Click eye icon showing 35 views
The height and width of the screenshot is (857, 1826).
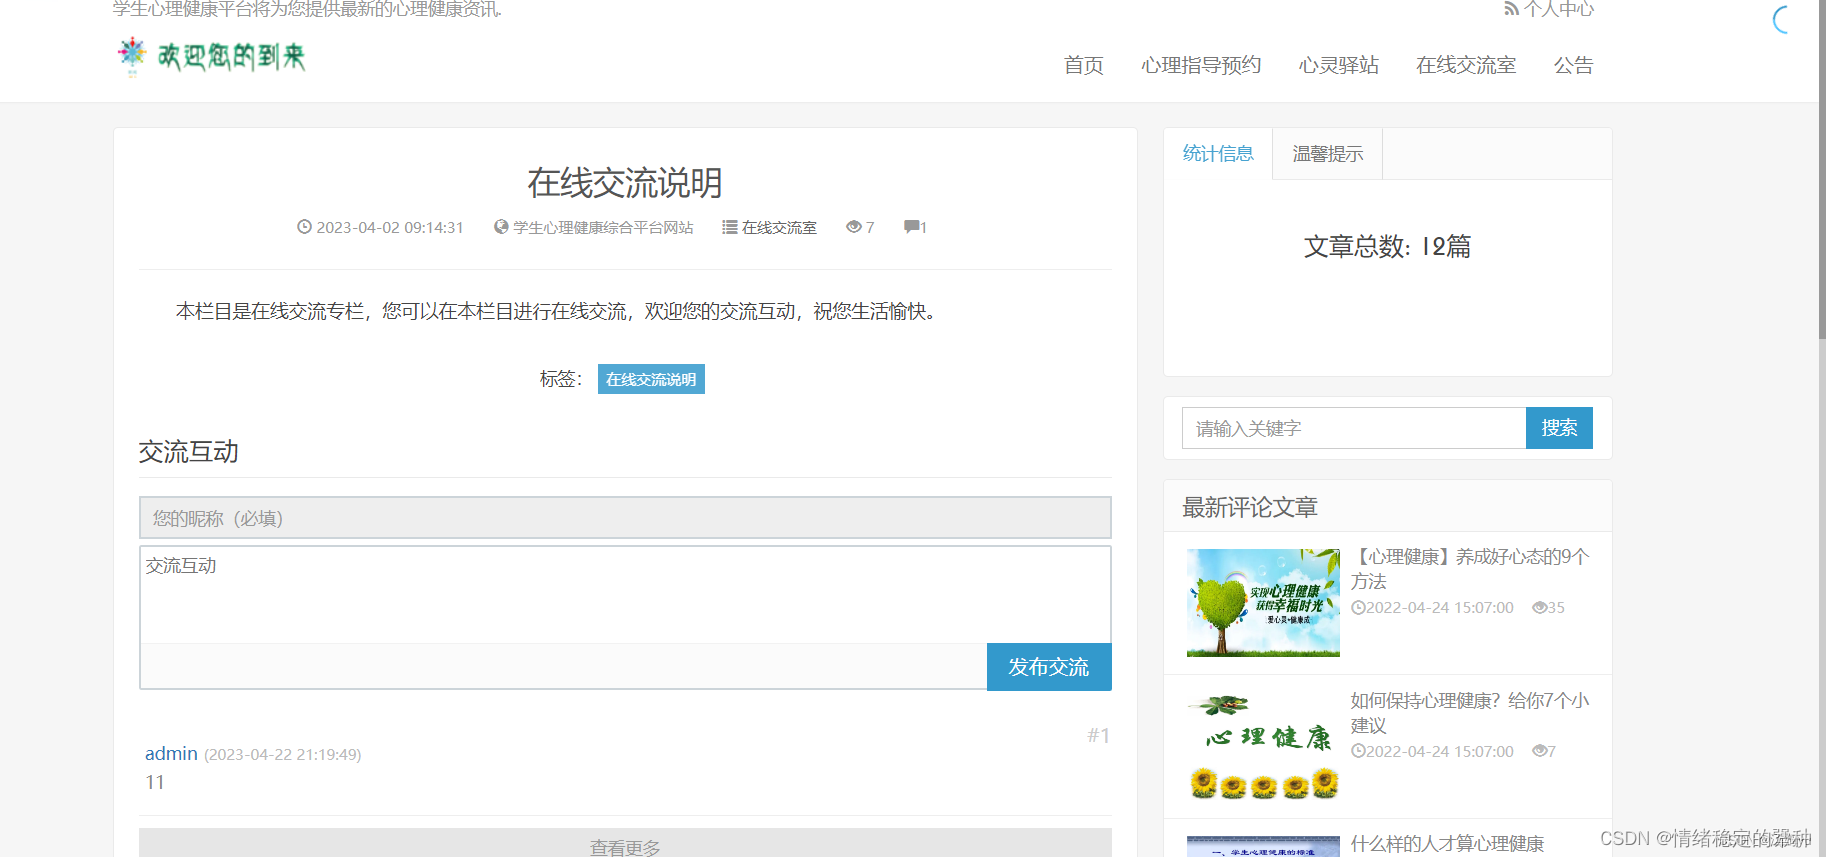pyautogui.click(x=1540, y=607)
